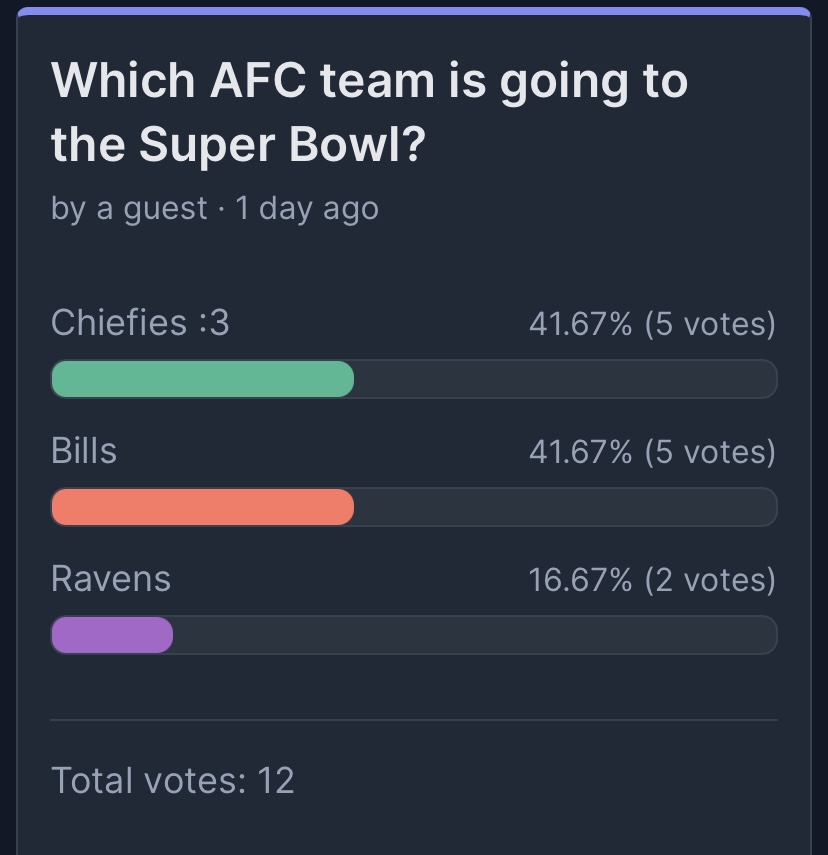
Task: Select the "Bills" option label
Action: click(x=84, y=451)
